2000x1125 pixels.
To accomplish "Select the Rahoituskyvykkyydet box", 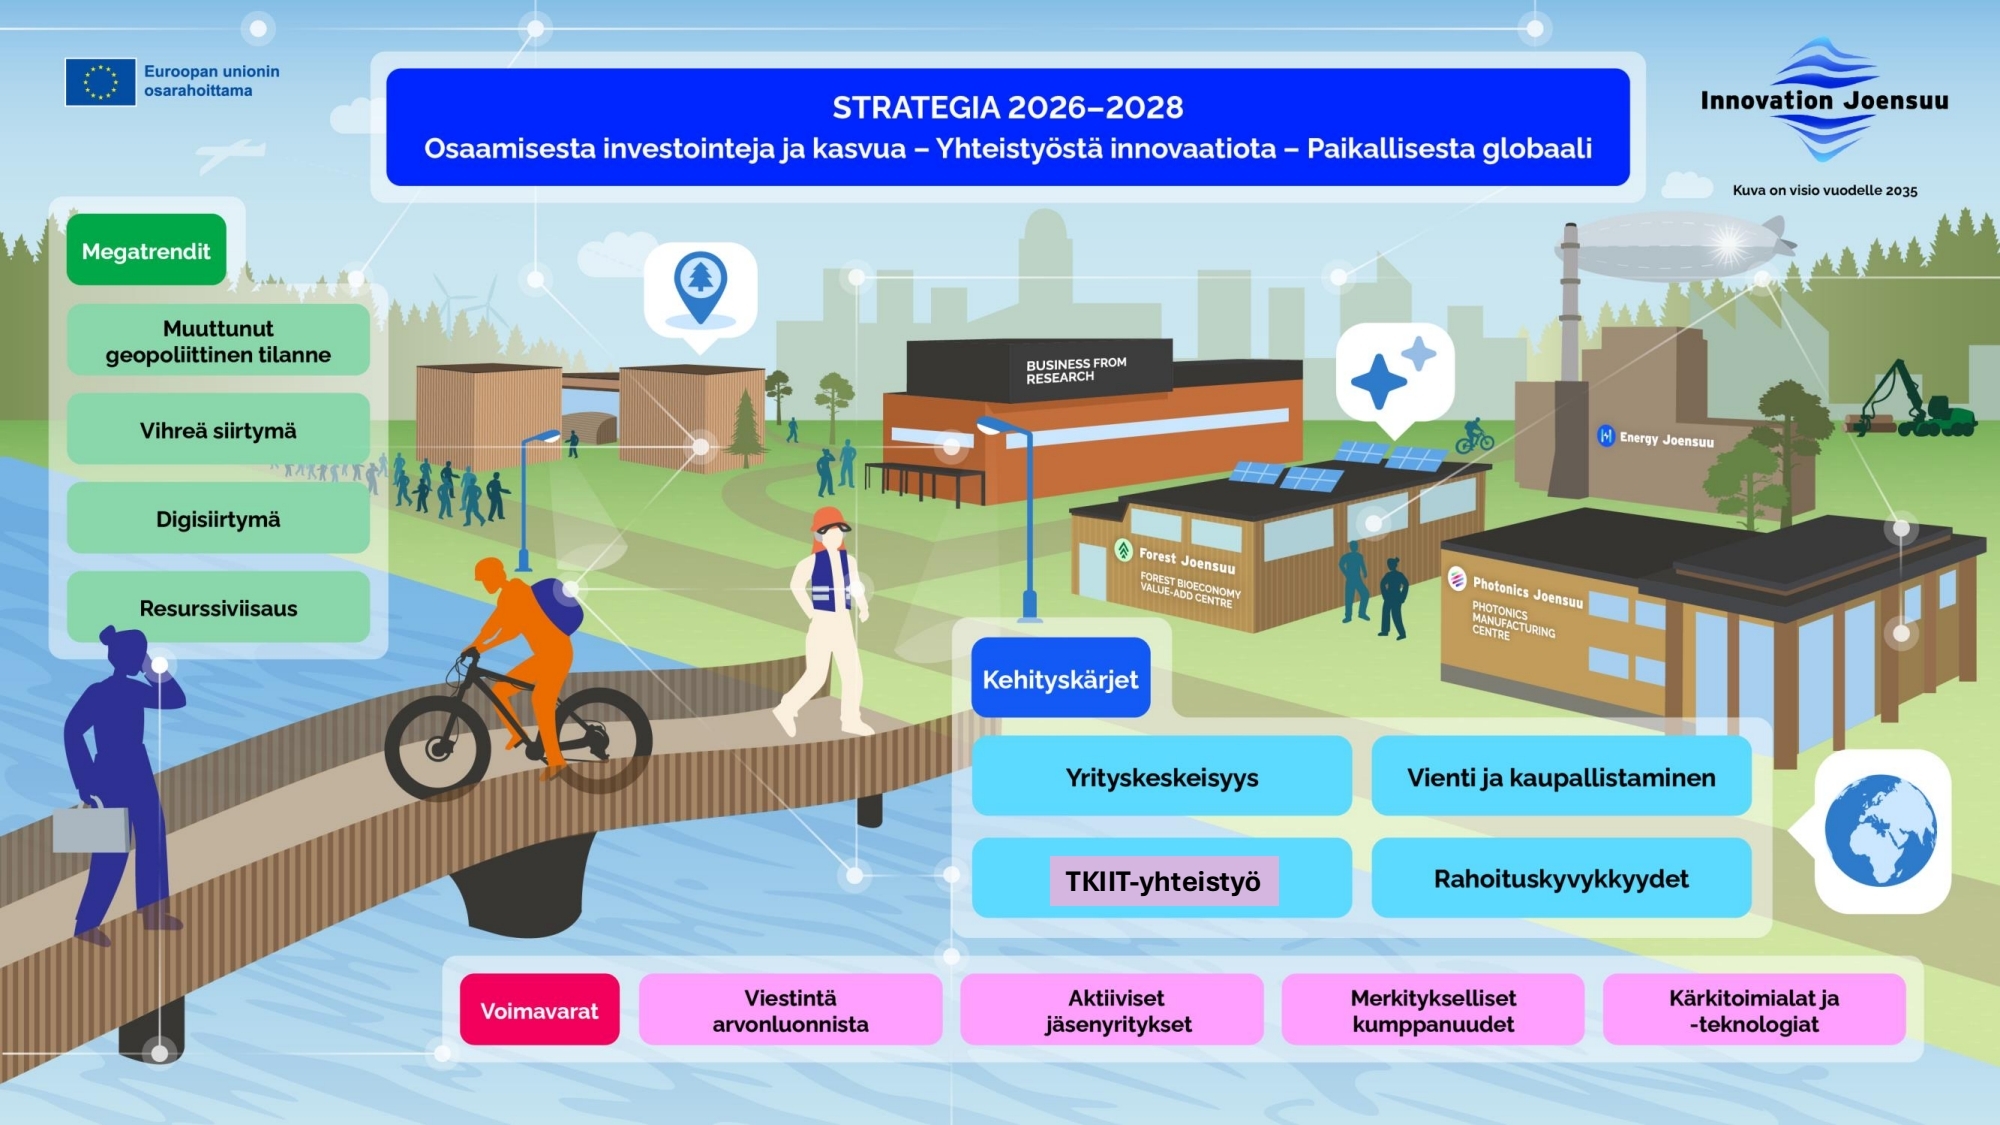I will point(1561,878).
